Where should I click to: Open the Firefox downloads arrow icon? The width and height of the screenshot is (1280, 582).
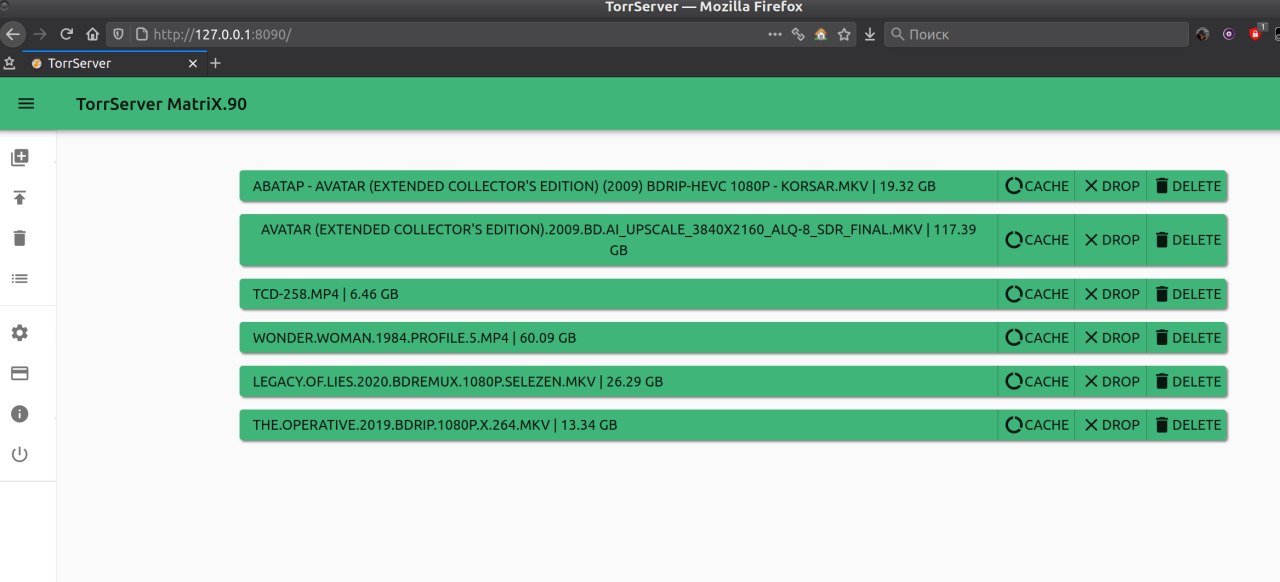click(x=870, y=34)
